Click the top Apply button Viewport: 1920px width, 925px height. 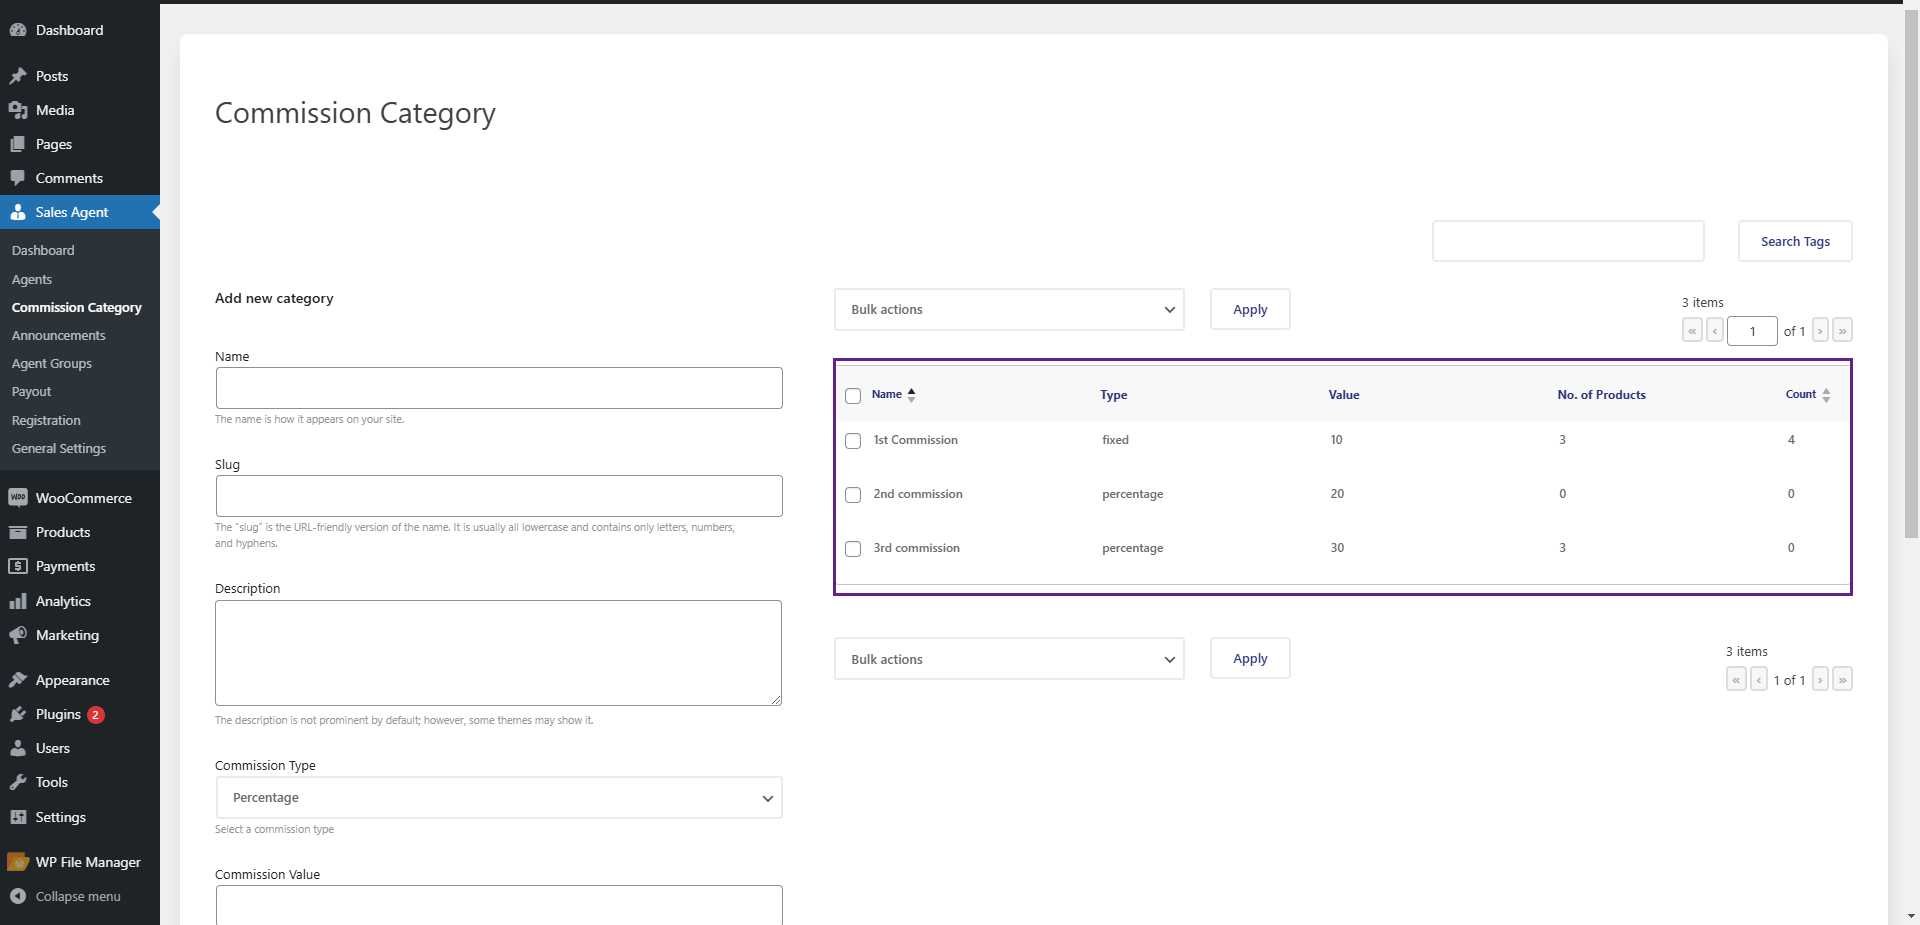1250,309
